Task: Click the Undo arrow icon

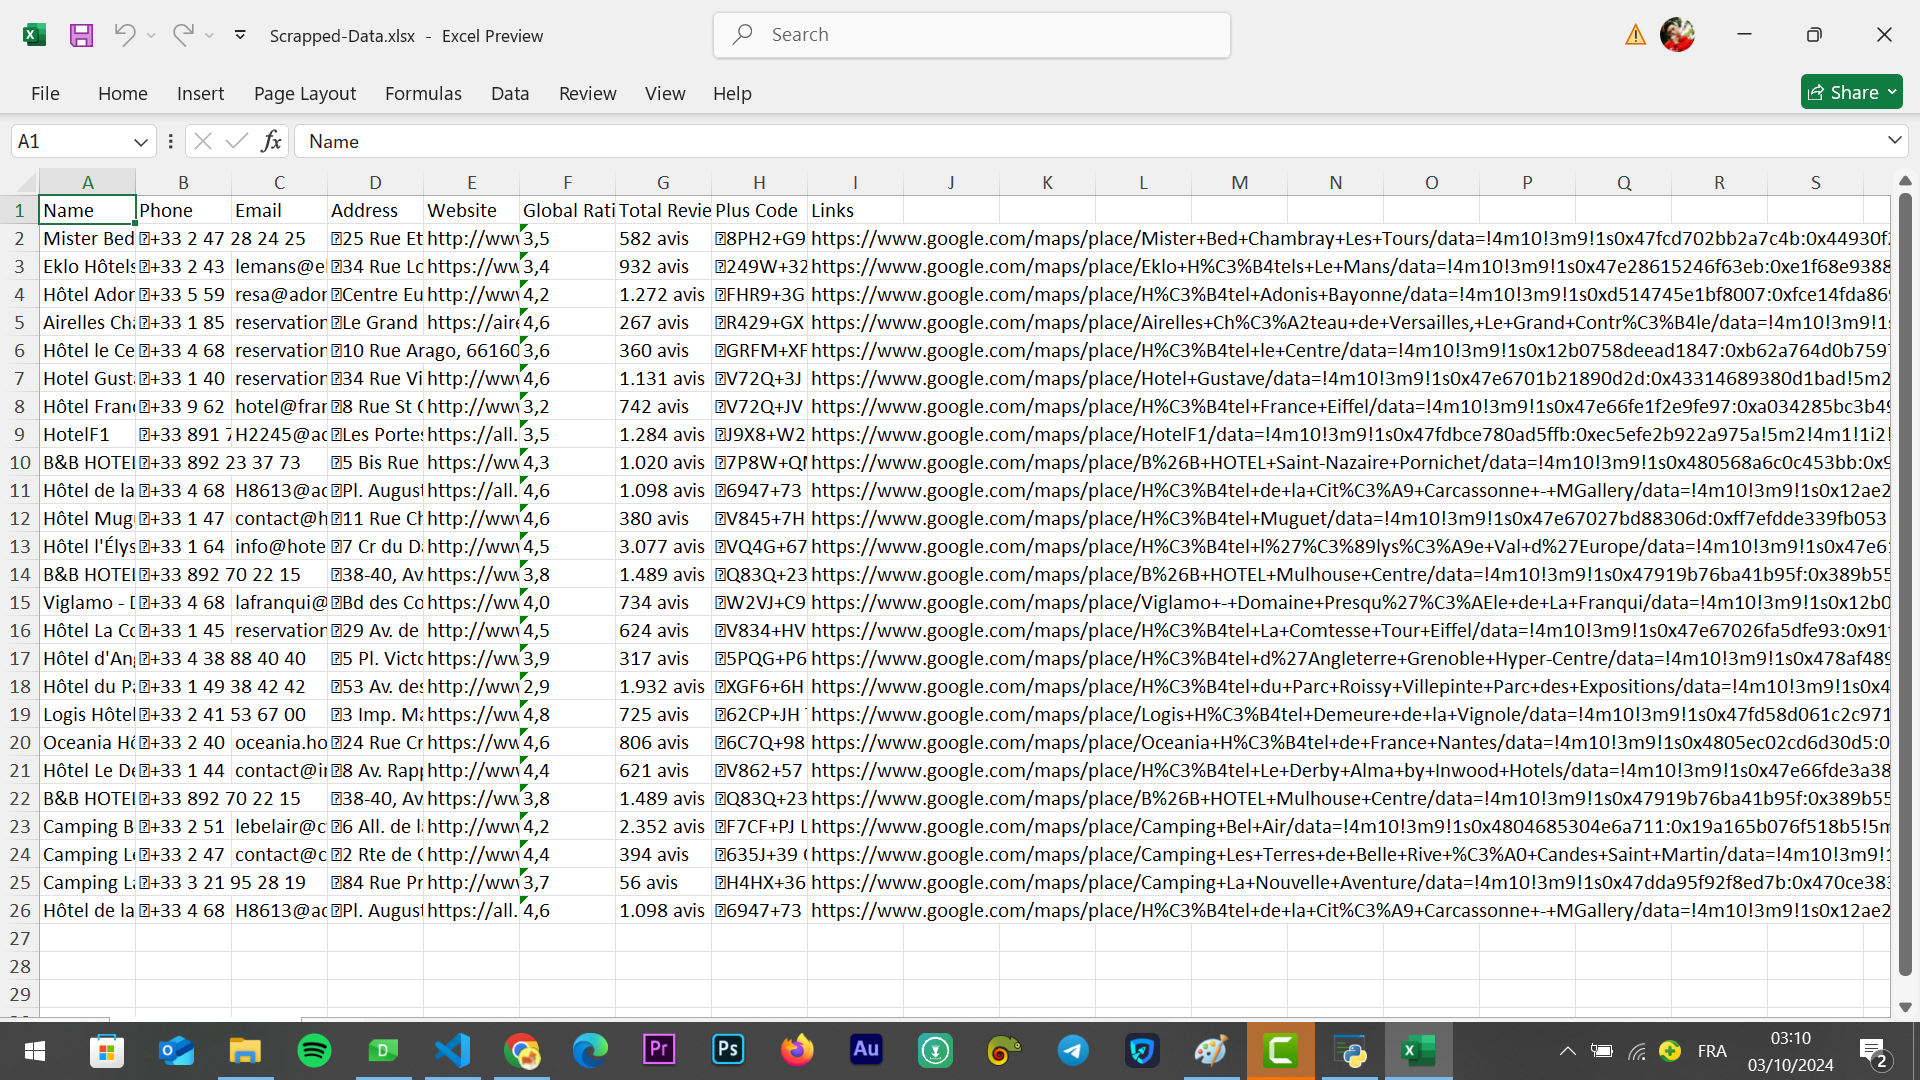Action: (x=124, y=35)
